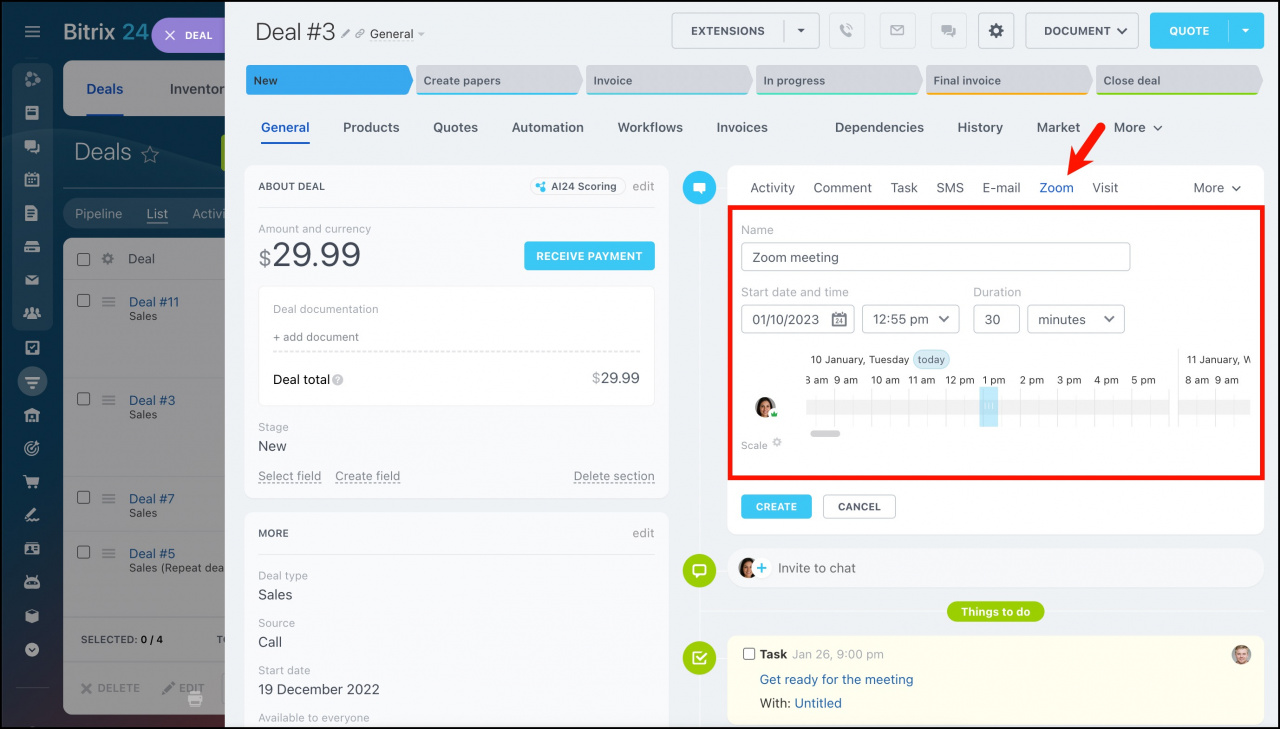Switch to the Products tab
The image size is (1280, 729).
point(371,127)
